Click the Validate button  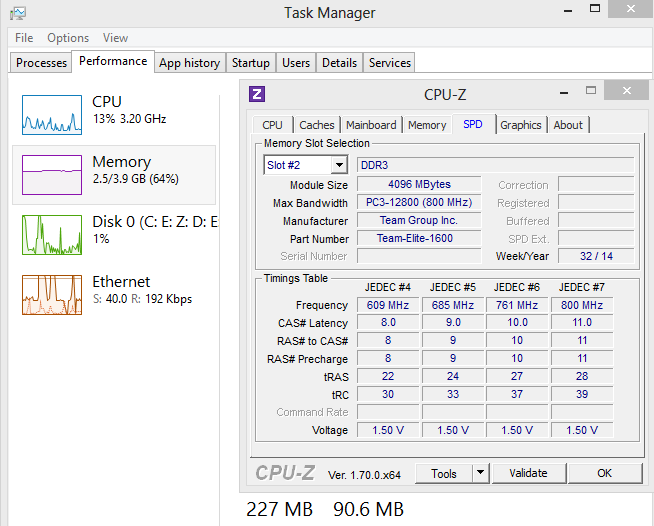[x=528, y=473]
